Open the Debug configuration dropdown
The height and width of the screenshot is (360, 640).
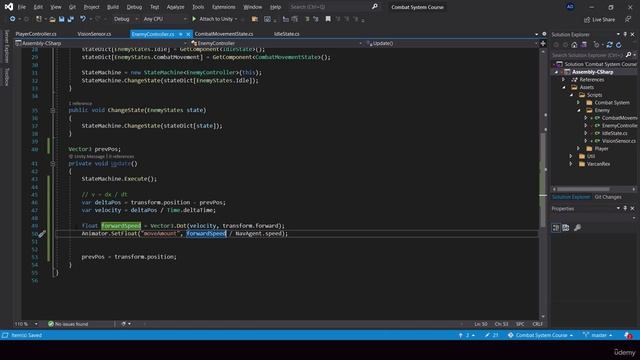pyautogui.click(x=125, y=19)
